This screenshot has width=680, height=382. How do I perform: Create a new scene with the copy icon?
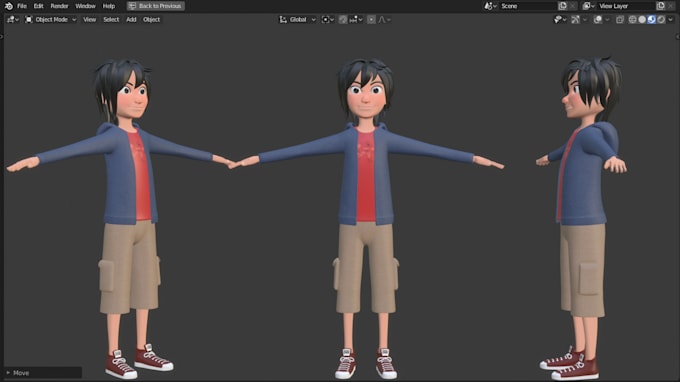click(x=563, y=6)
